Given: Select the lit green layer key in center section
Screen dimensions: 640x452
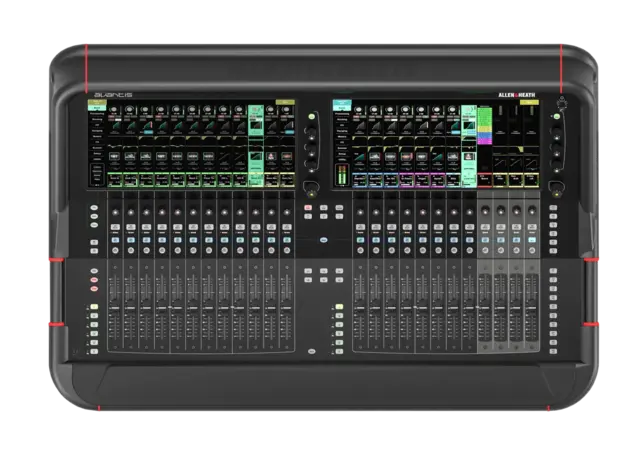Looking at the screenshot, I should tap(339, 307).
